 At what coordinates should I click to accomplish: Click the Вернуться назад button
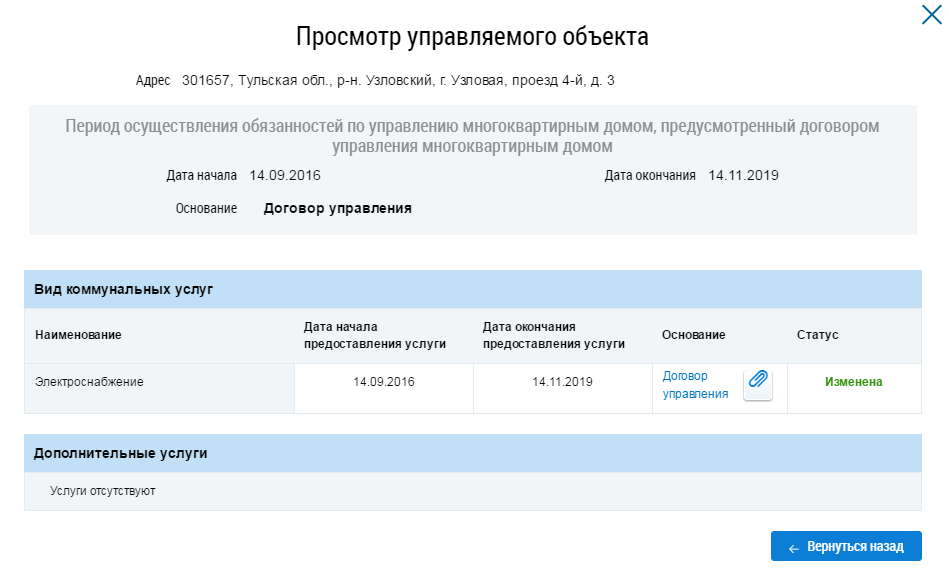click(x=846, y=547)
